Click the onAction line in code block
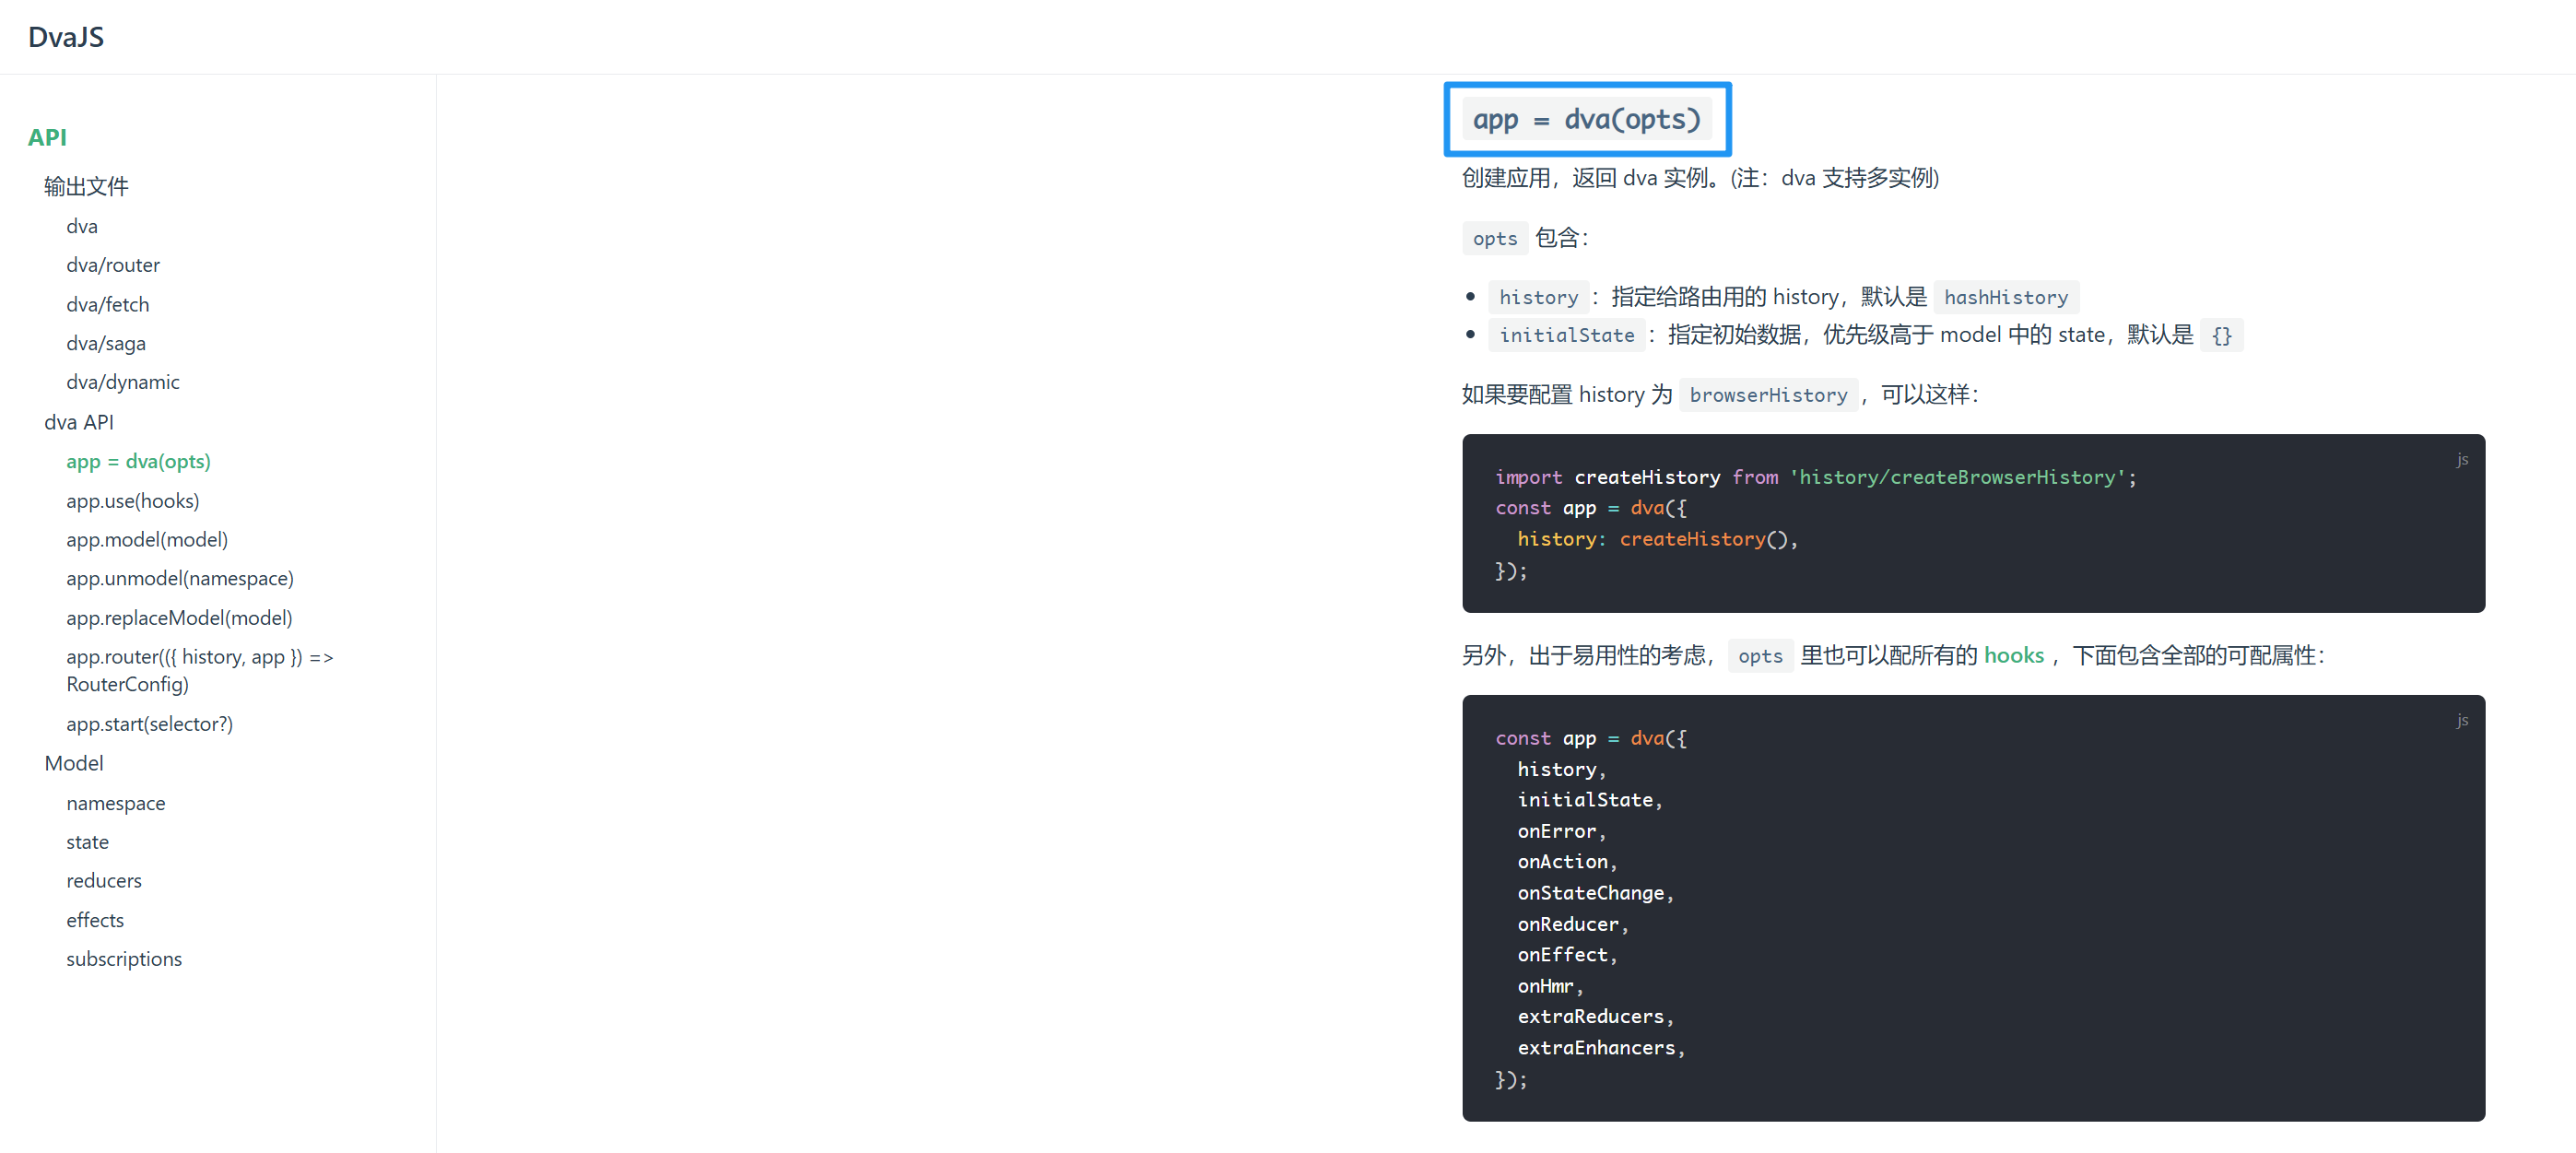 (x=1567, y=862)
